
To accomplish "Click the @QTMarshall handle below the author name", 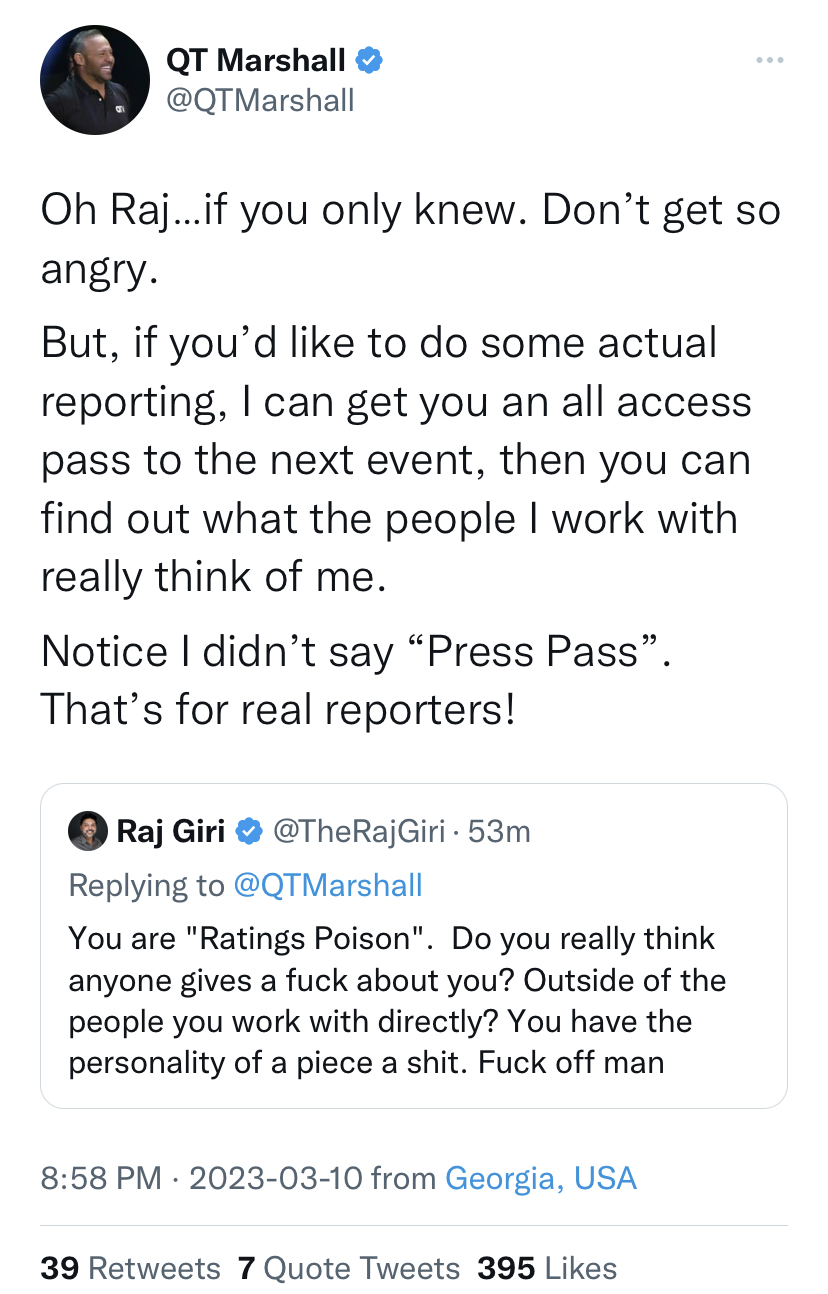I will 259,100.
